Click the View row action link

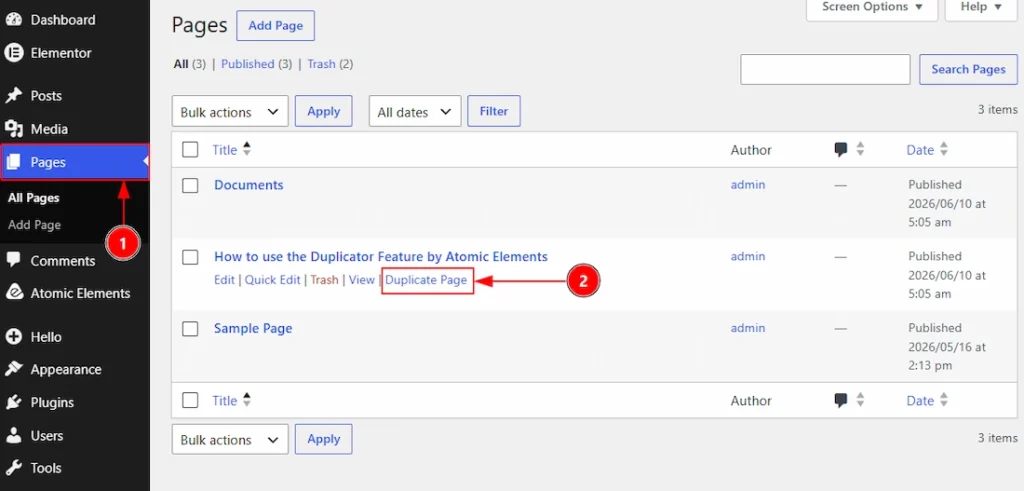(362, 280)
